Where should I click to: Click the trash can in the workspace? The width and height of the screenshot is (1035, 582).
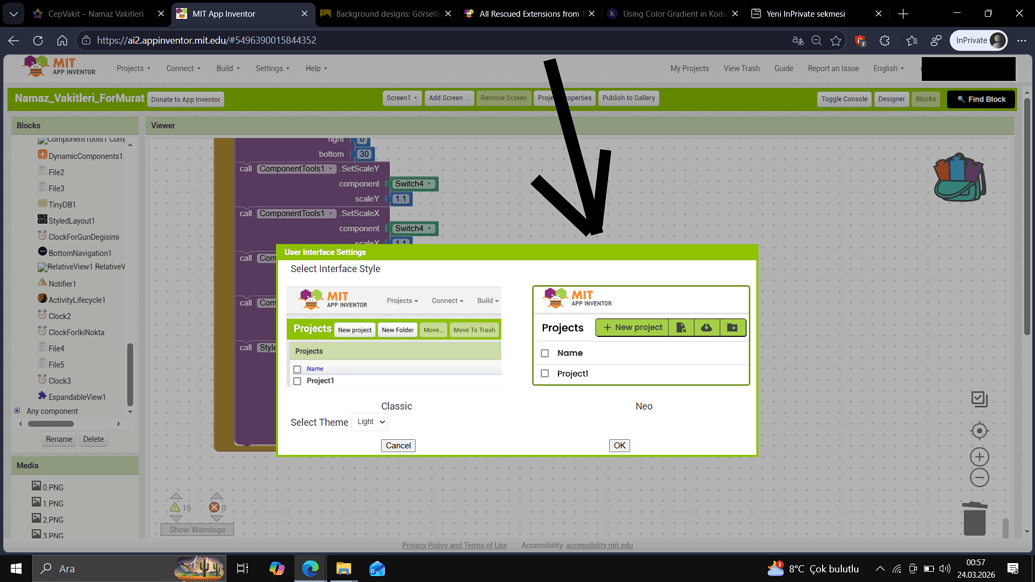pyautogui.click(x=974, y=519)
